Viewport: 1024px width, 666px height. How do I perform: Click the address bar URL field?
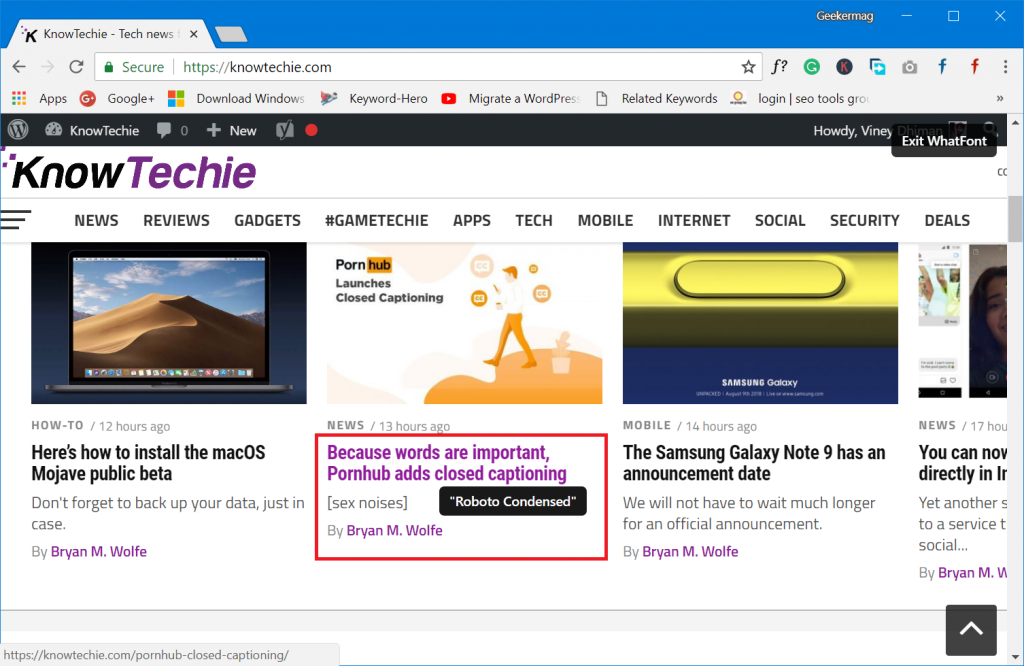(x=428, y=67)
